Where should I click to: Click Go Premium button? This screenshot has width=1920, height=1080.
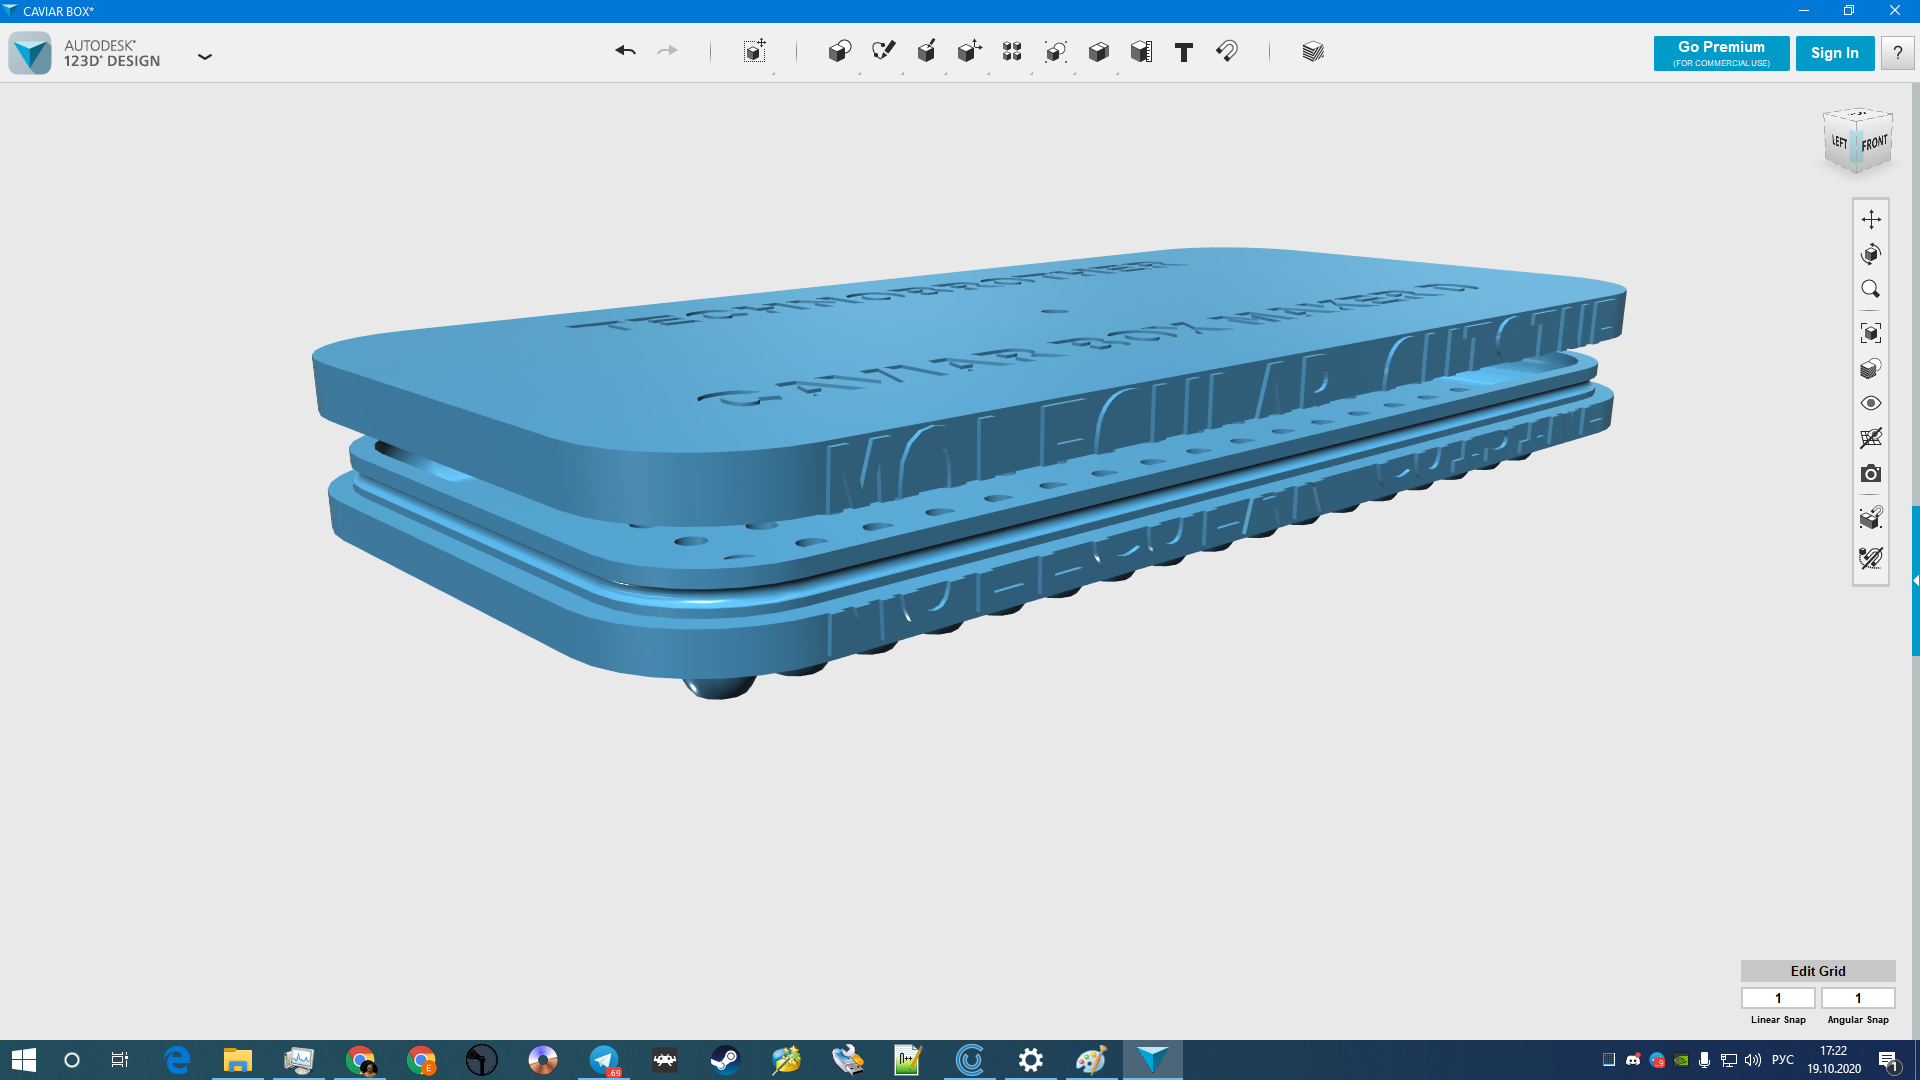[x=1721, y=53]
